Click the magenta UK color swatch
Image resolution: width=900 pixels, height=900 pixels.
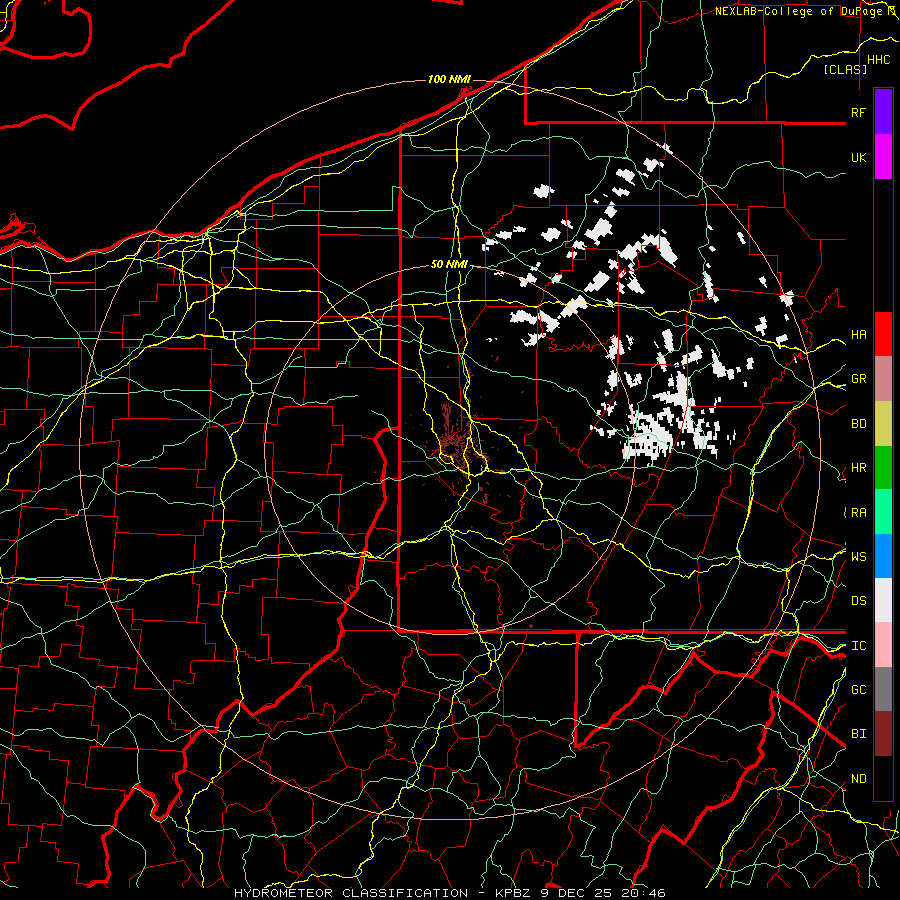[883, 157]
